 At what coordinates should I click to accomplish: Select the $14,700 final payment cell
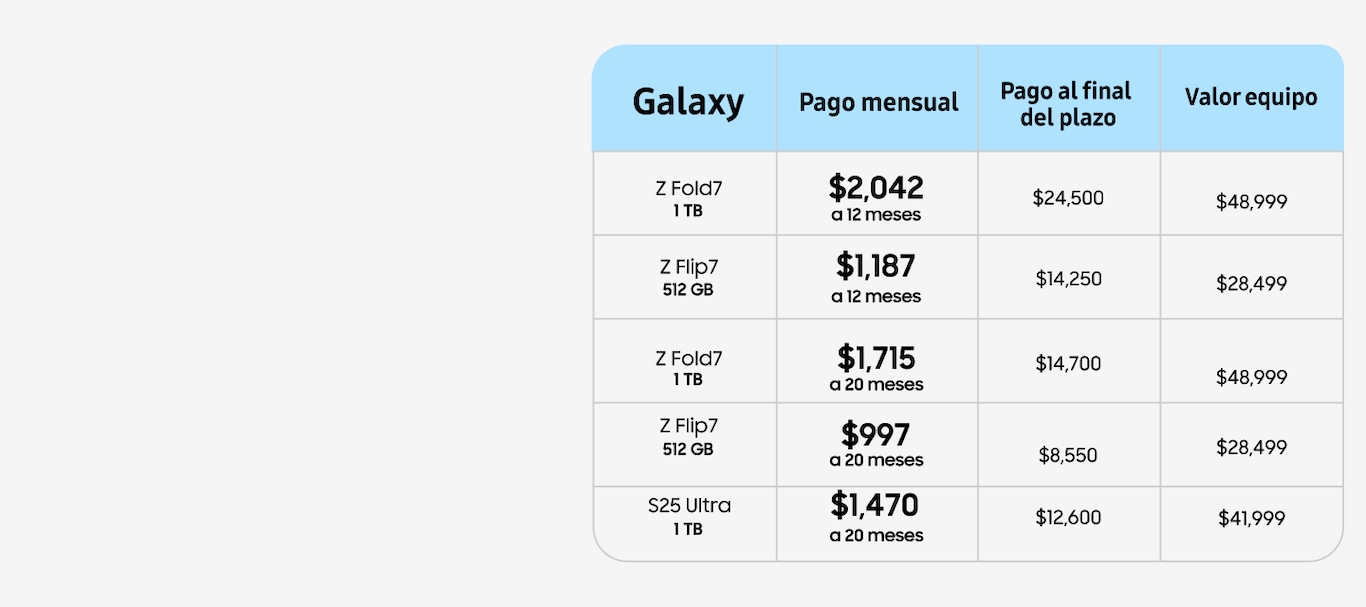[x=1068, y=364]
